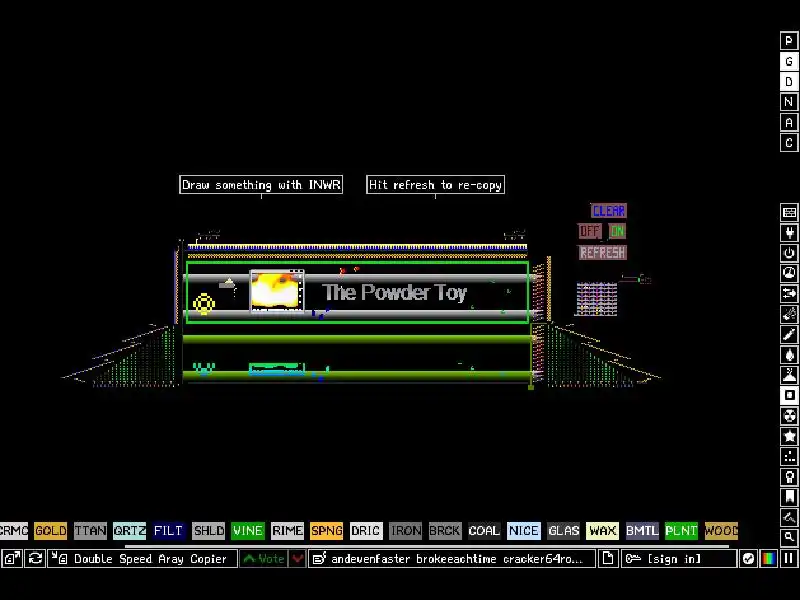Open the Radioactive category icon
The width and height of the screenshot is (800, 600).
point(789,416)
